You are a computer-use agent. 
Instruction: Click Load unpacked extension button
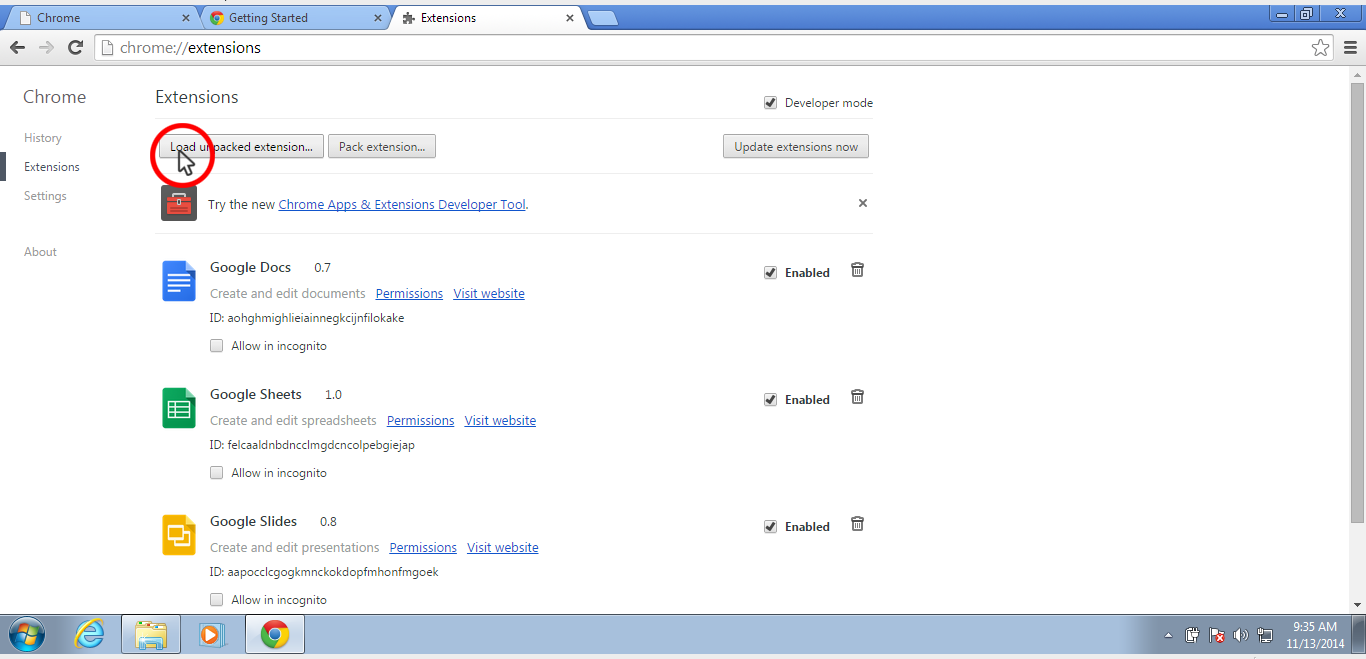pos(241,147)
